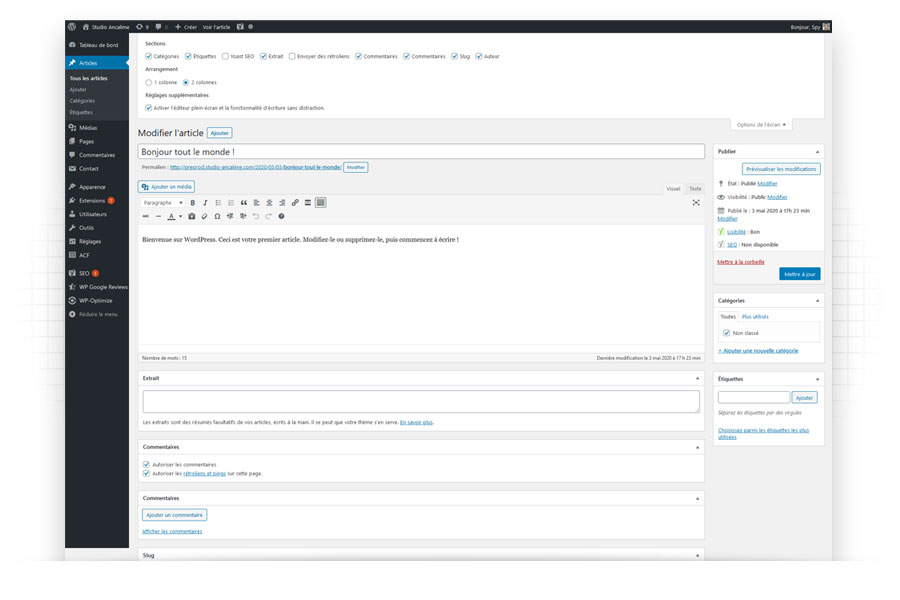Open the comments bubble in admin bar
900x600 pixels.
tap(161, 27)
